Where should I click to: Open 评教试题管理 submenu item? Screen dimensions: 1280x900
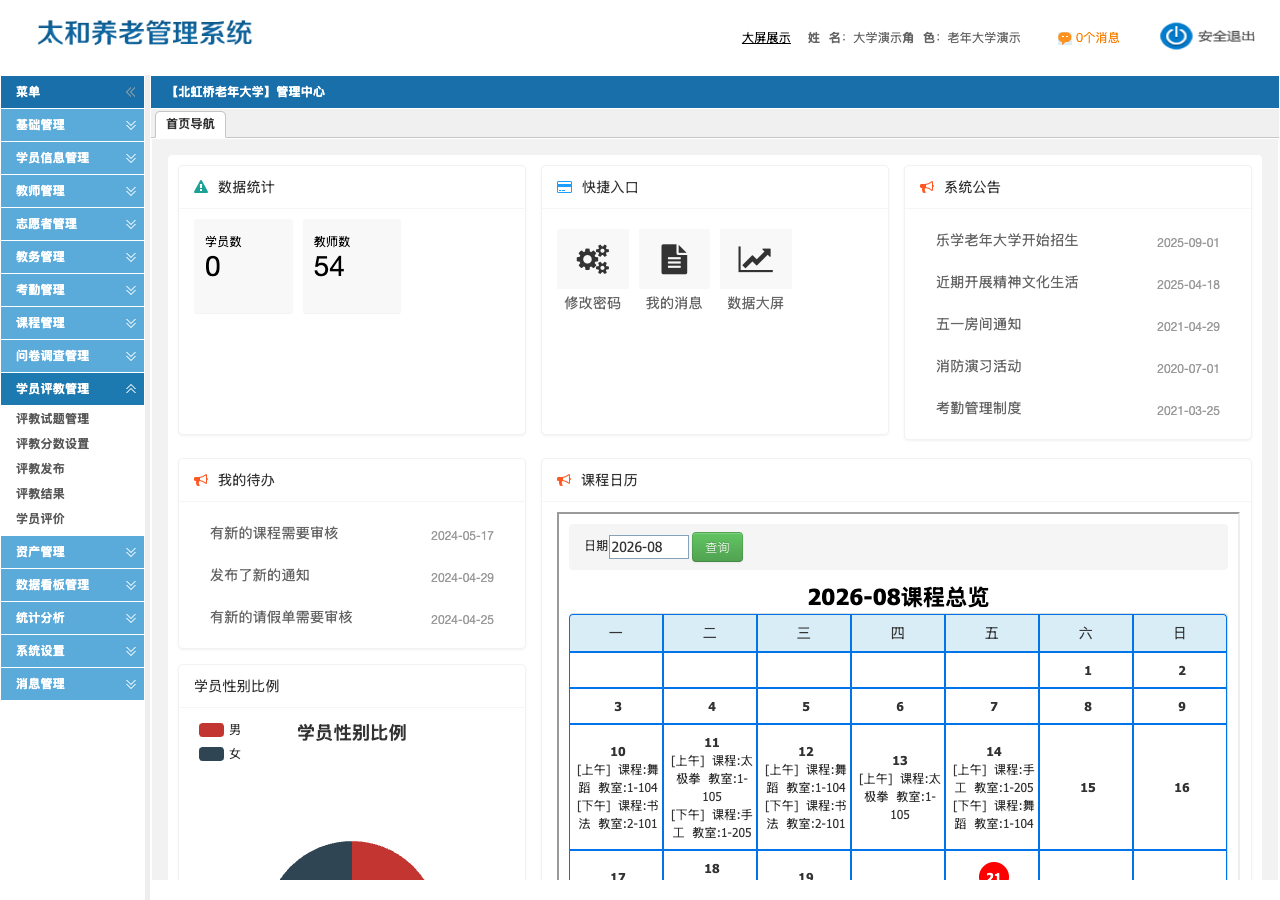52,419
